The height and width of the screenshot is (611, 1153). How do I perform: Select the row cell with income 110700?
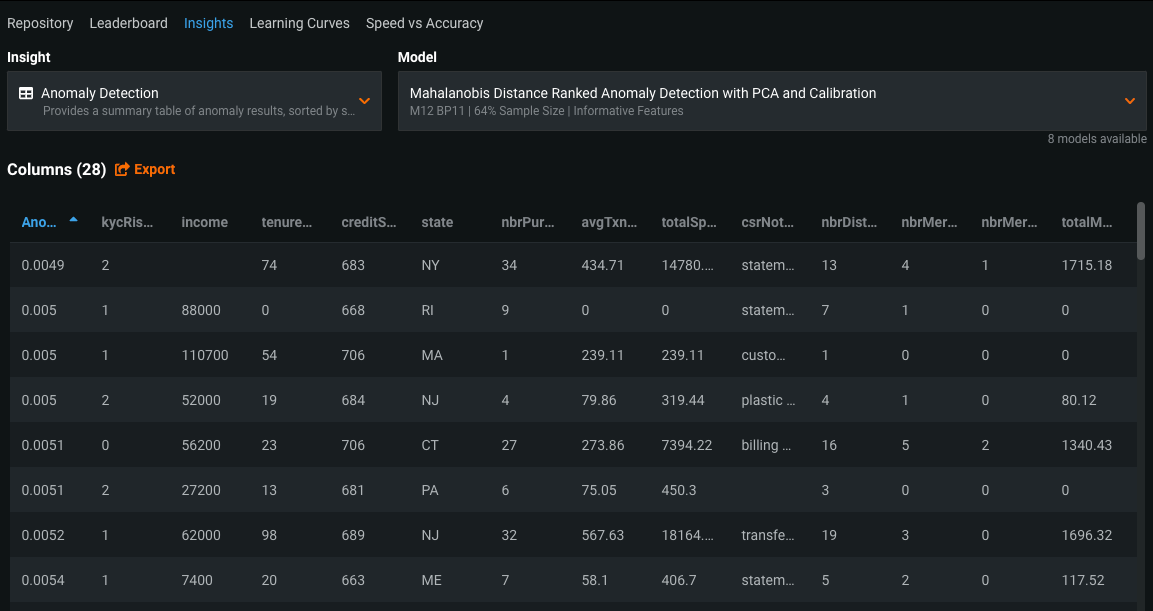(x=204, y=355)
